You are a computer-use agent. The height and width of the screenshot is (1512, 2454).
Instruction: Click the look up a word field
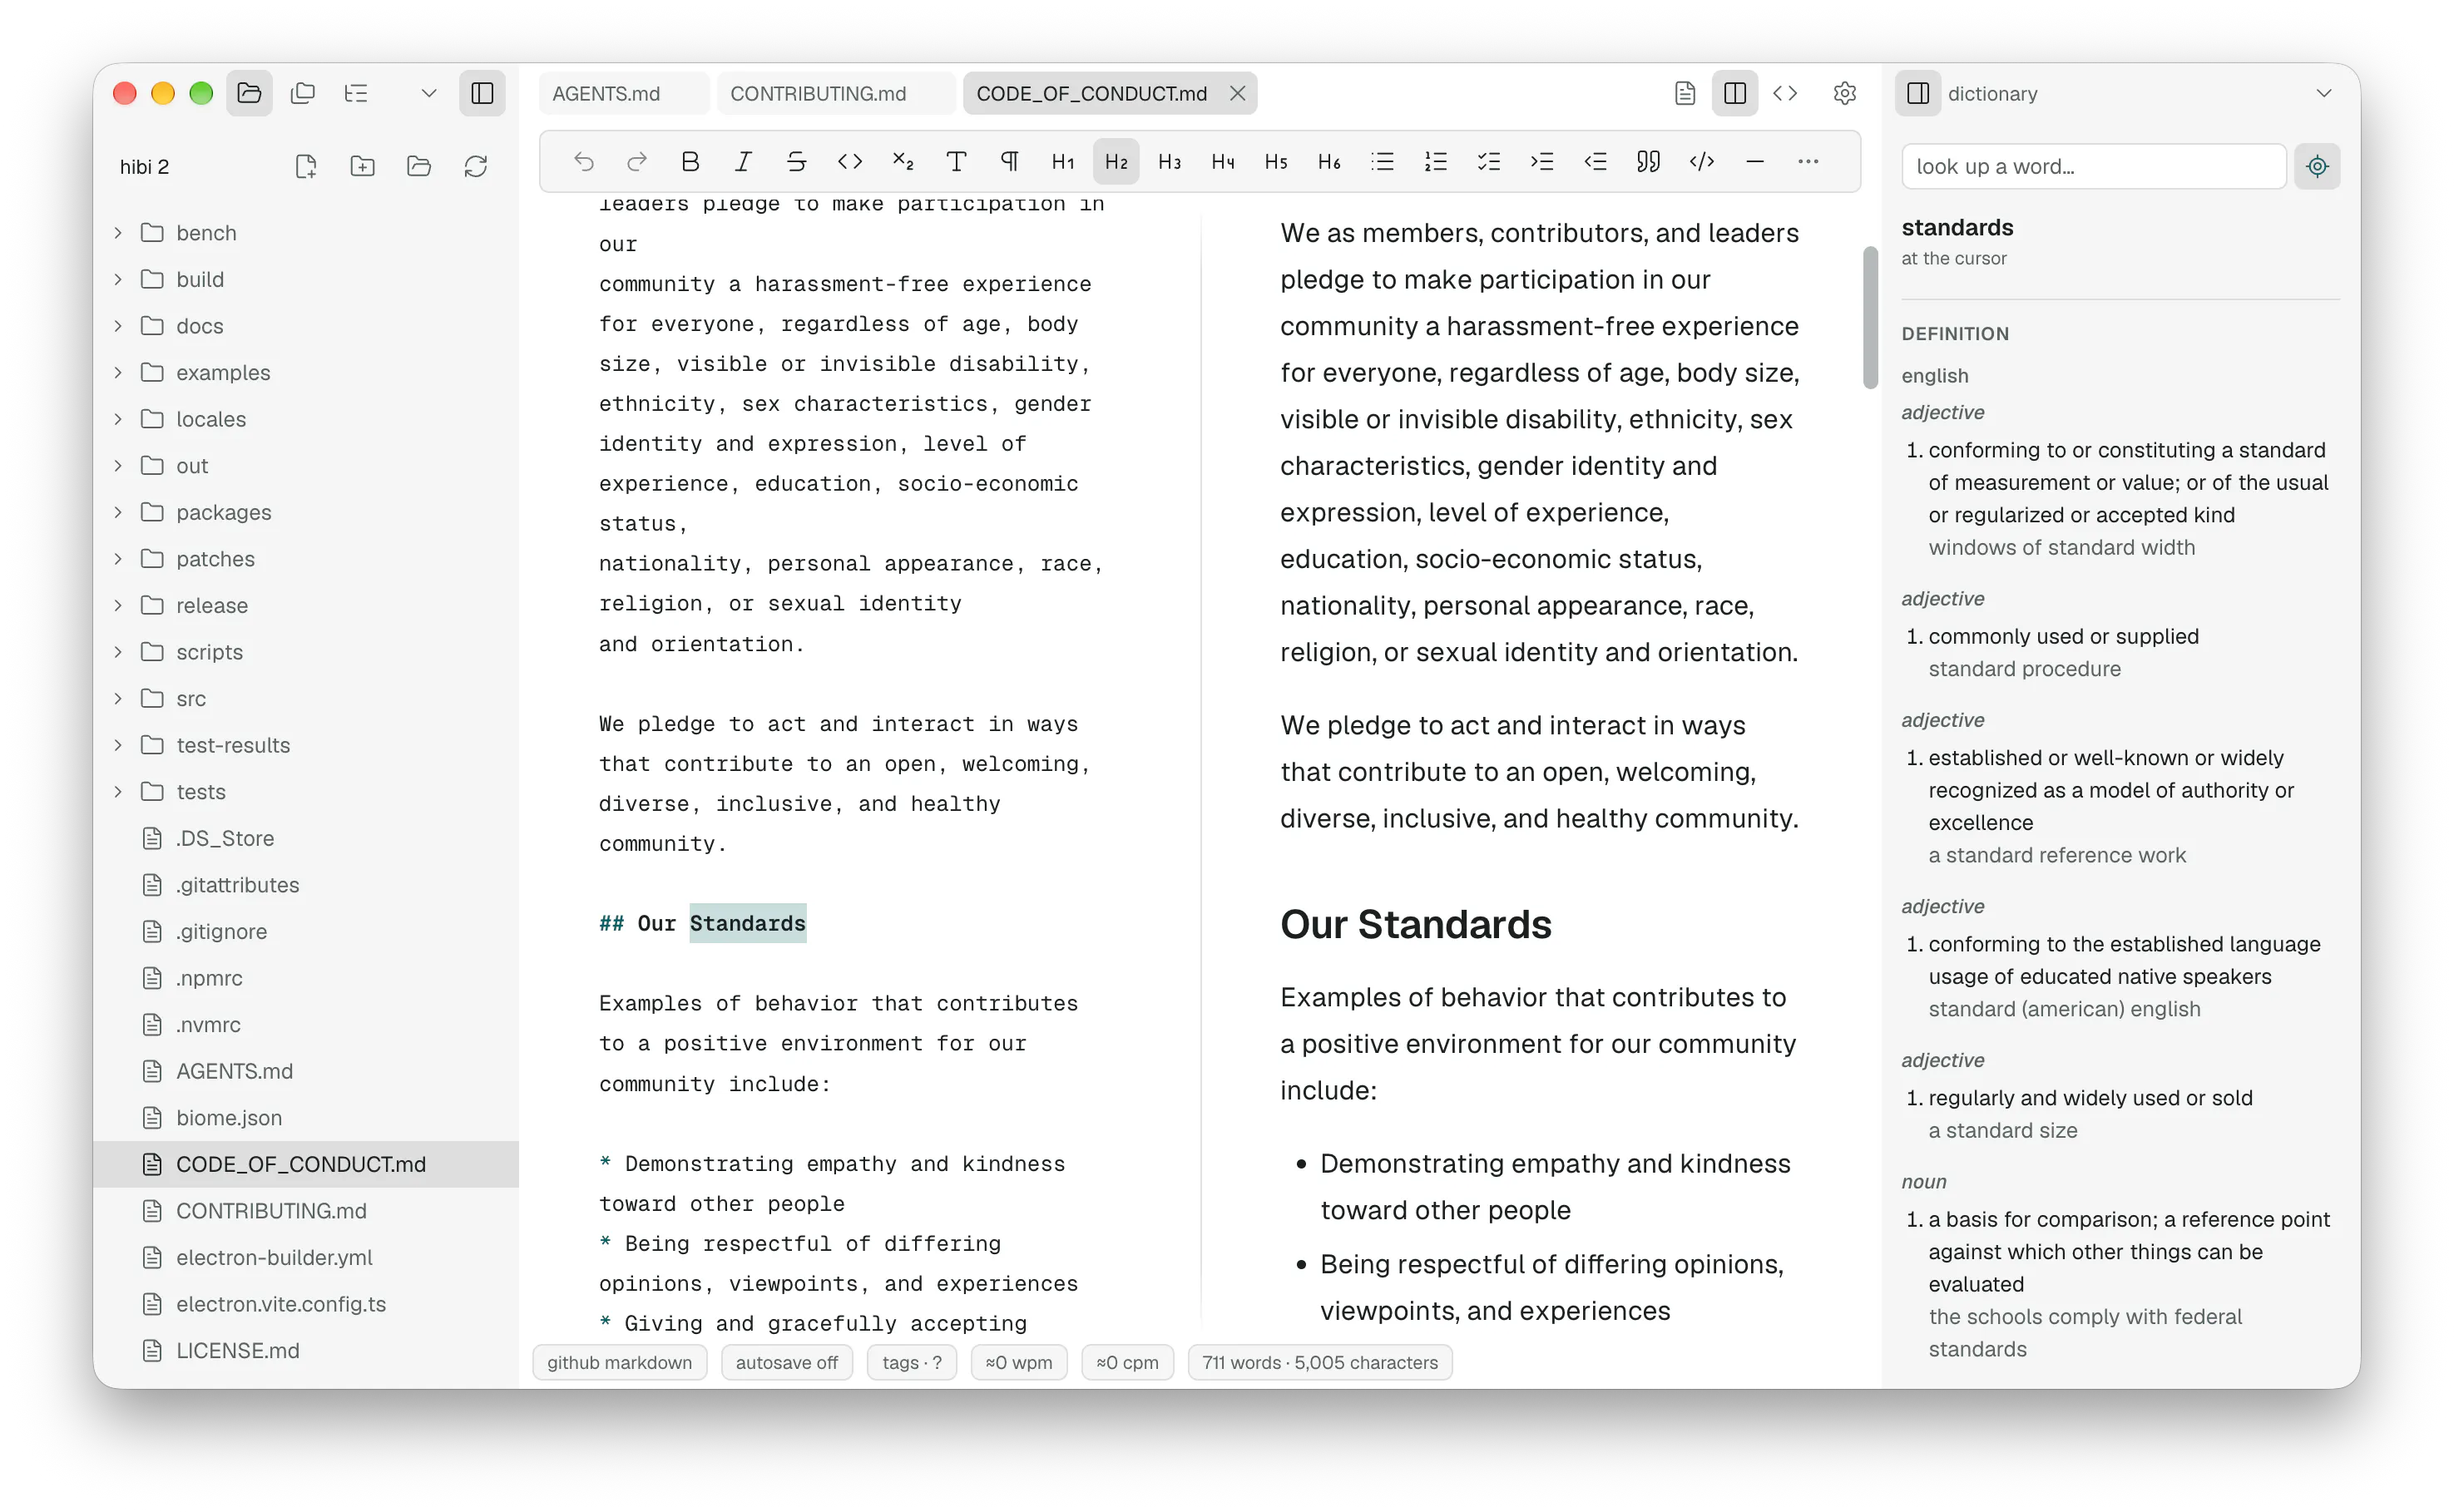point(2093,166)
